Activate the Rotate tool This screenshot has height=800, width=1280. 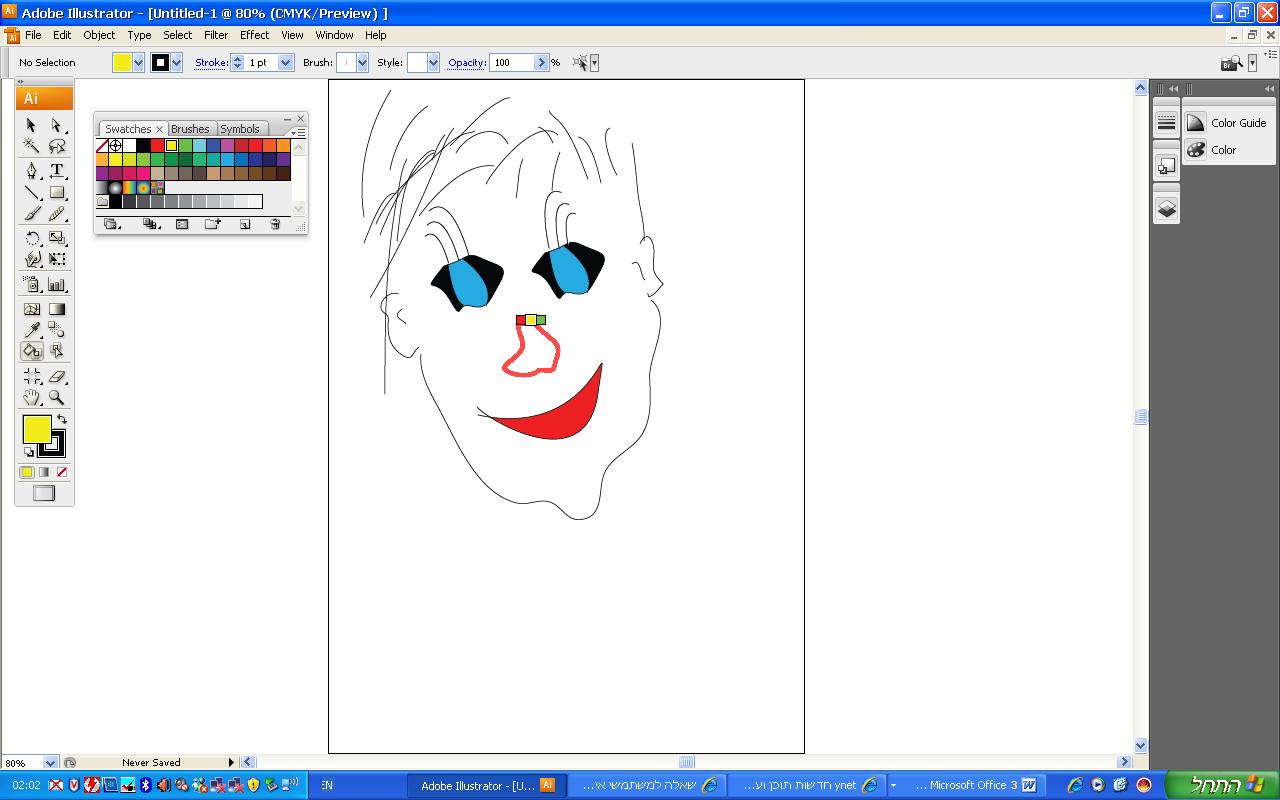pos(32,238)
